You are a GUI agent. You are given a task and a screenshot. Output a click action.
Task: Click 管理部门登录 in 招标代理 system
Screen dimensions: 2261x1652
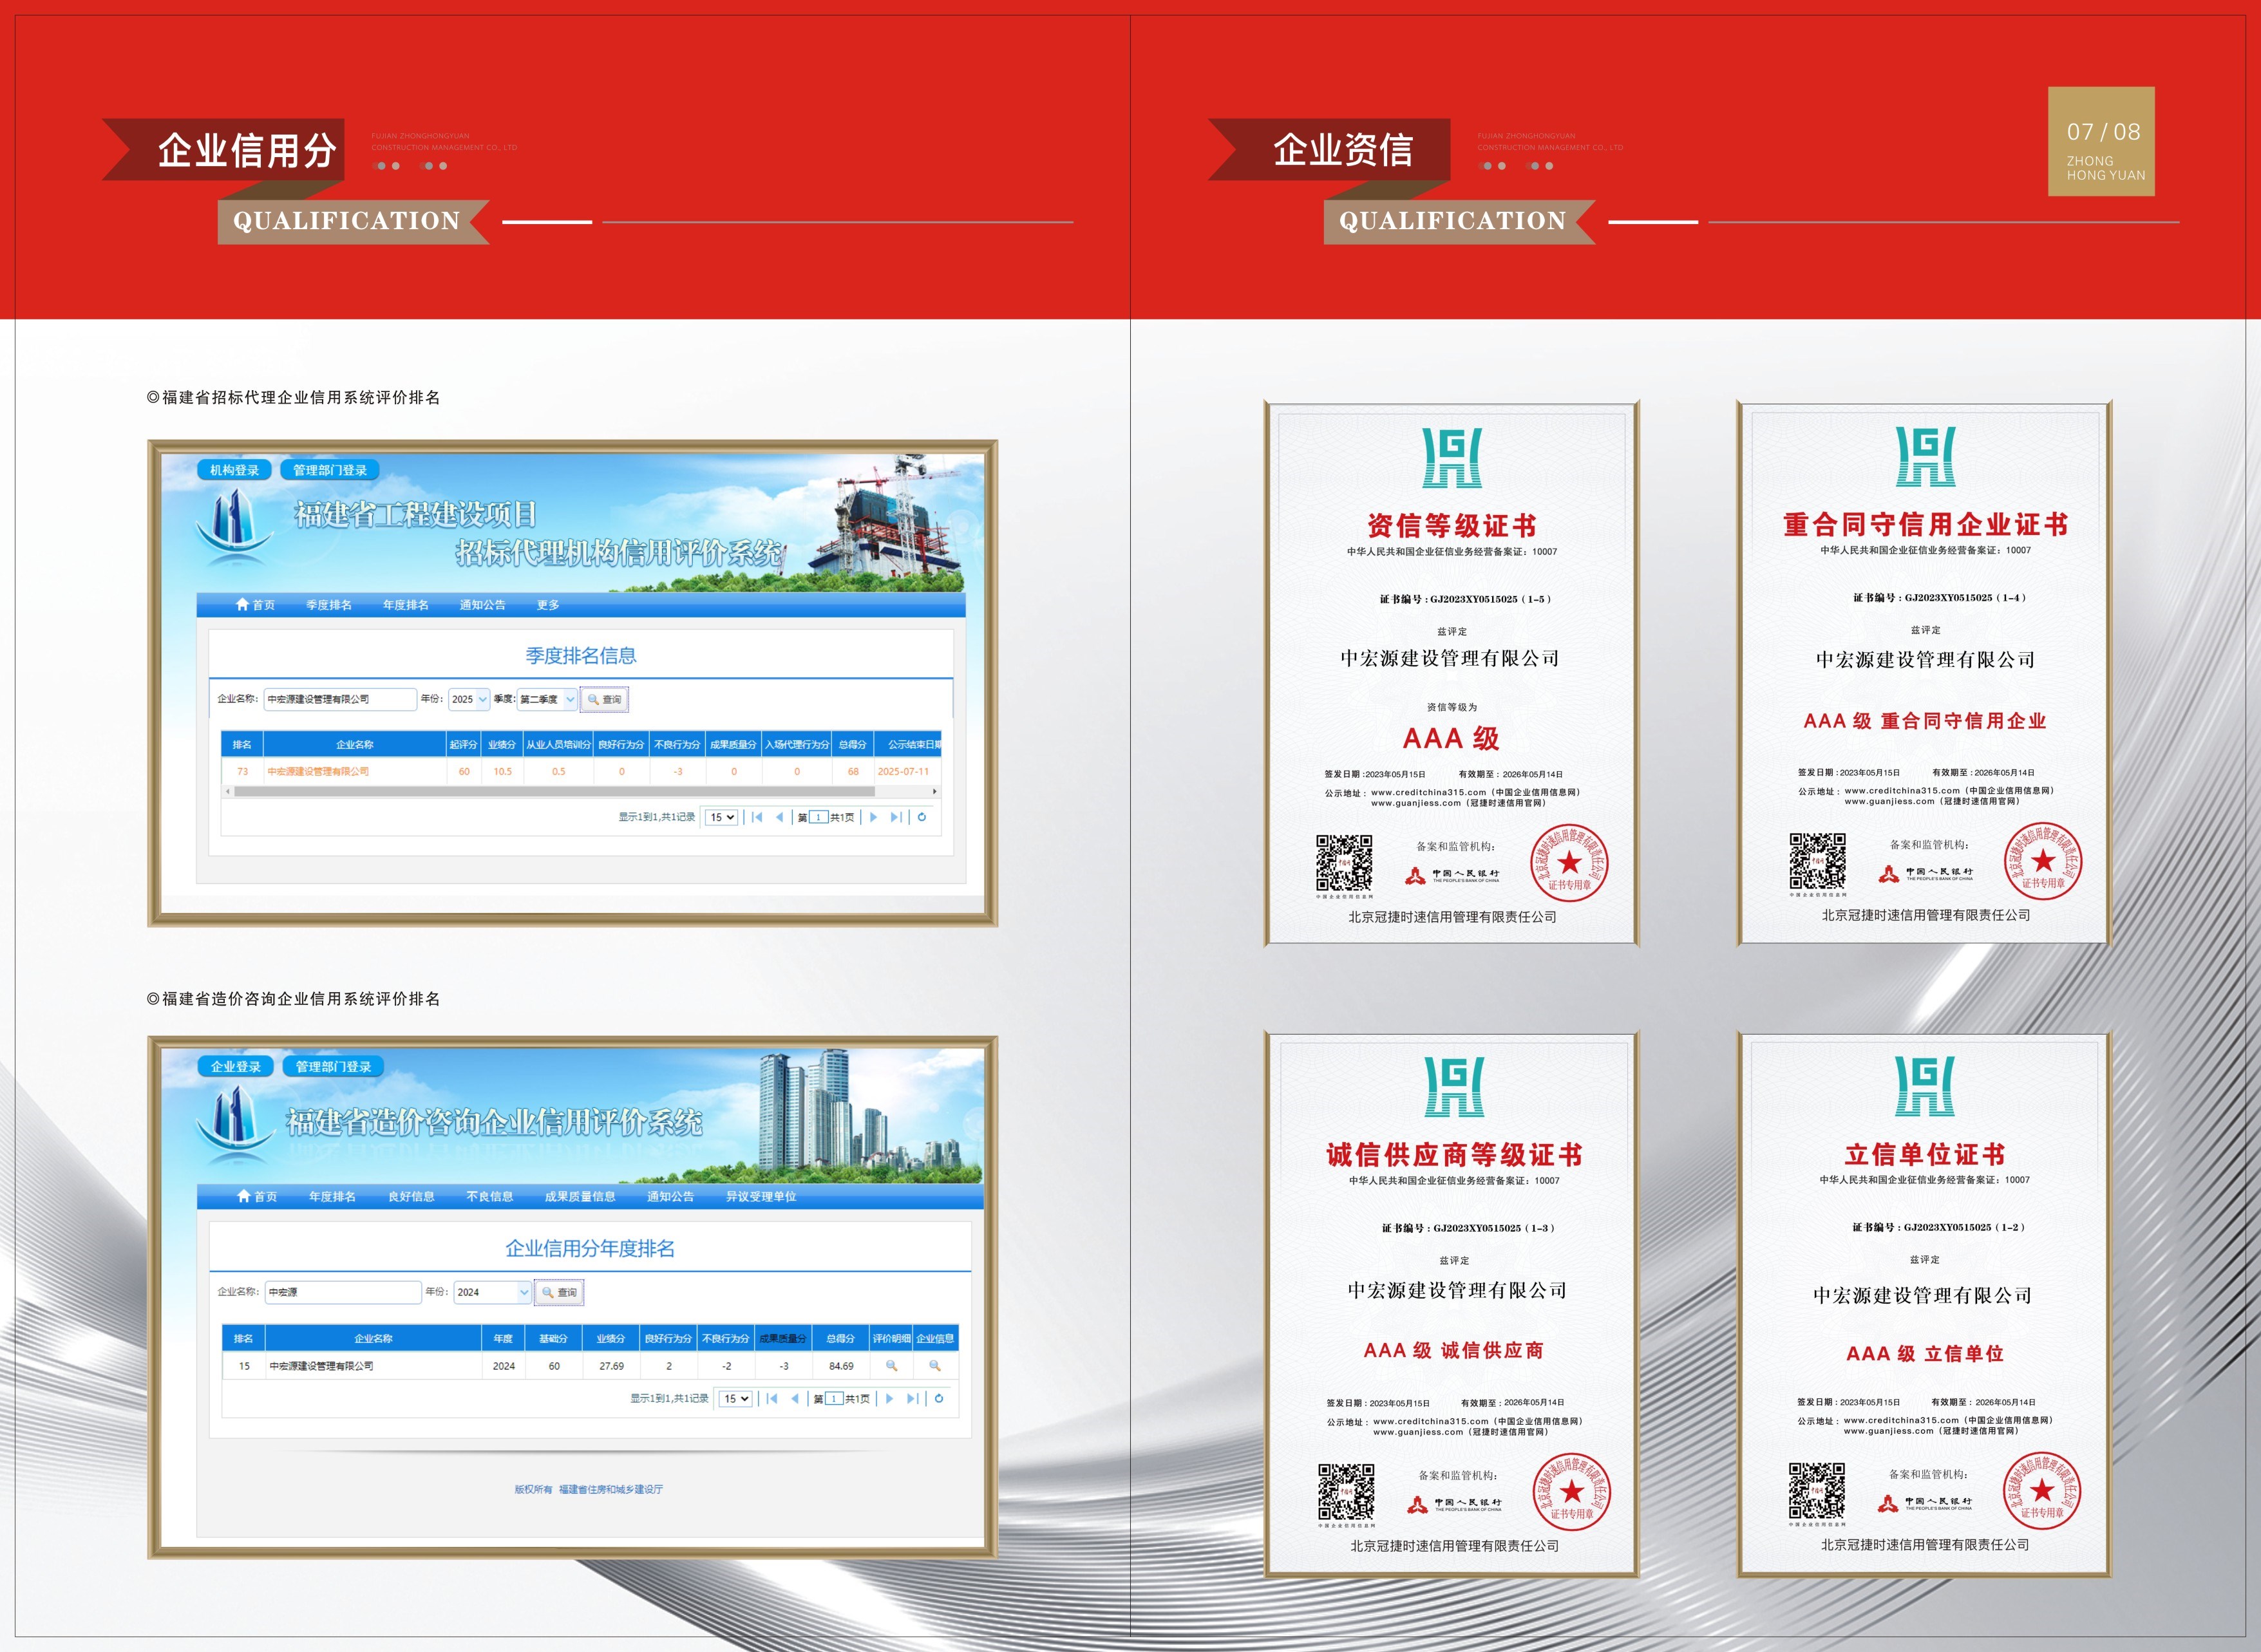click(x=330, y=470)
